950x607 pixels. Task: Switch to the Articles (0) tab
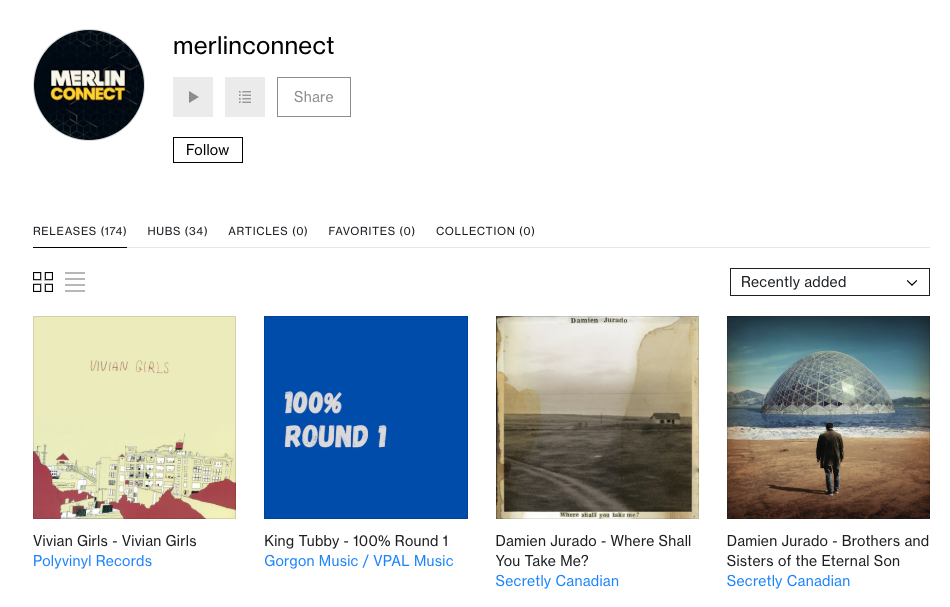point(268,231)
